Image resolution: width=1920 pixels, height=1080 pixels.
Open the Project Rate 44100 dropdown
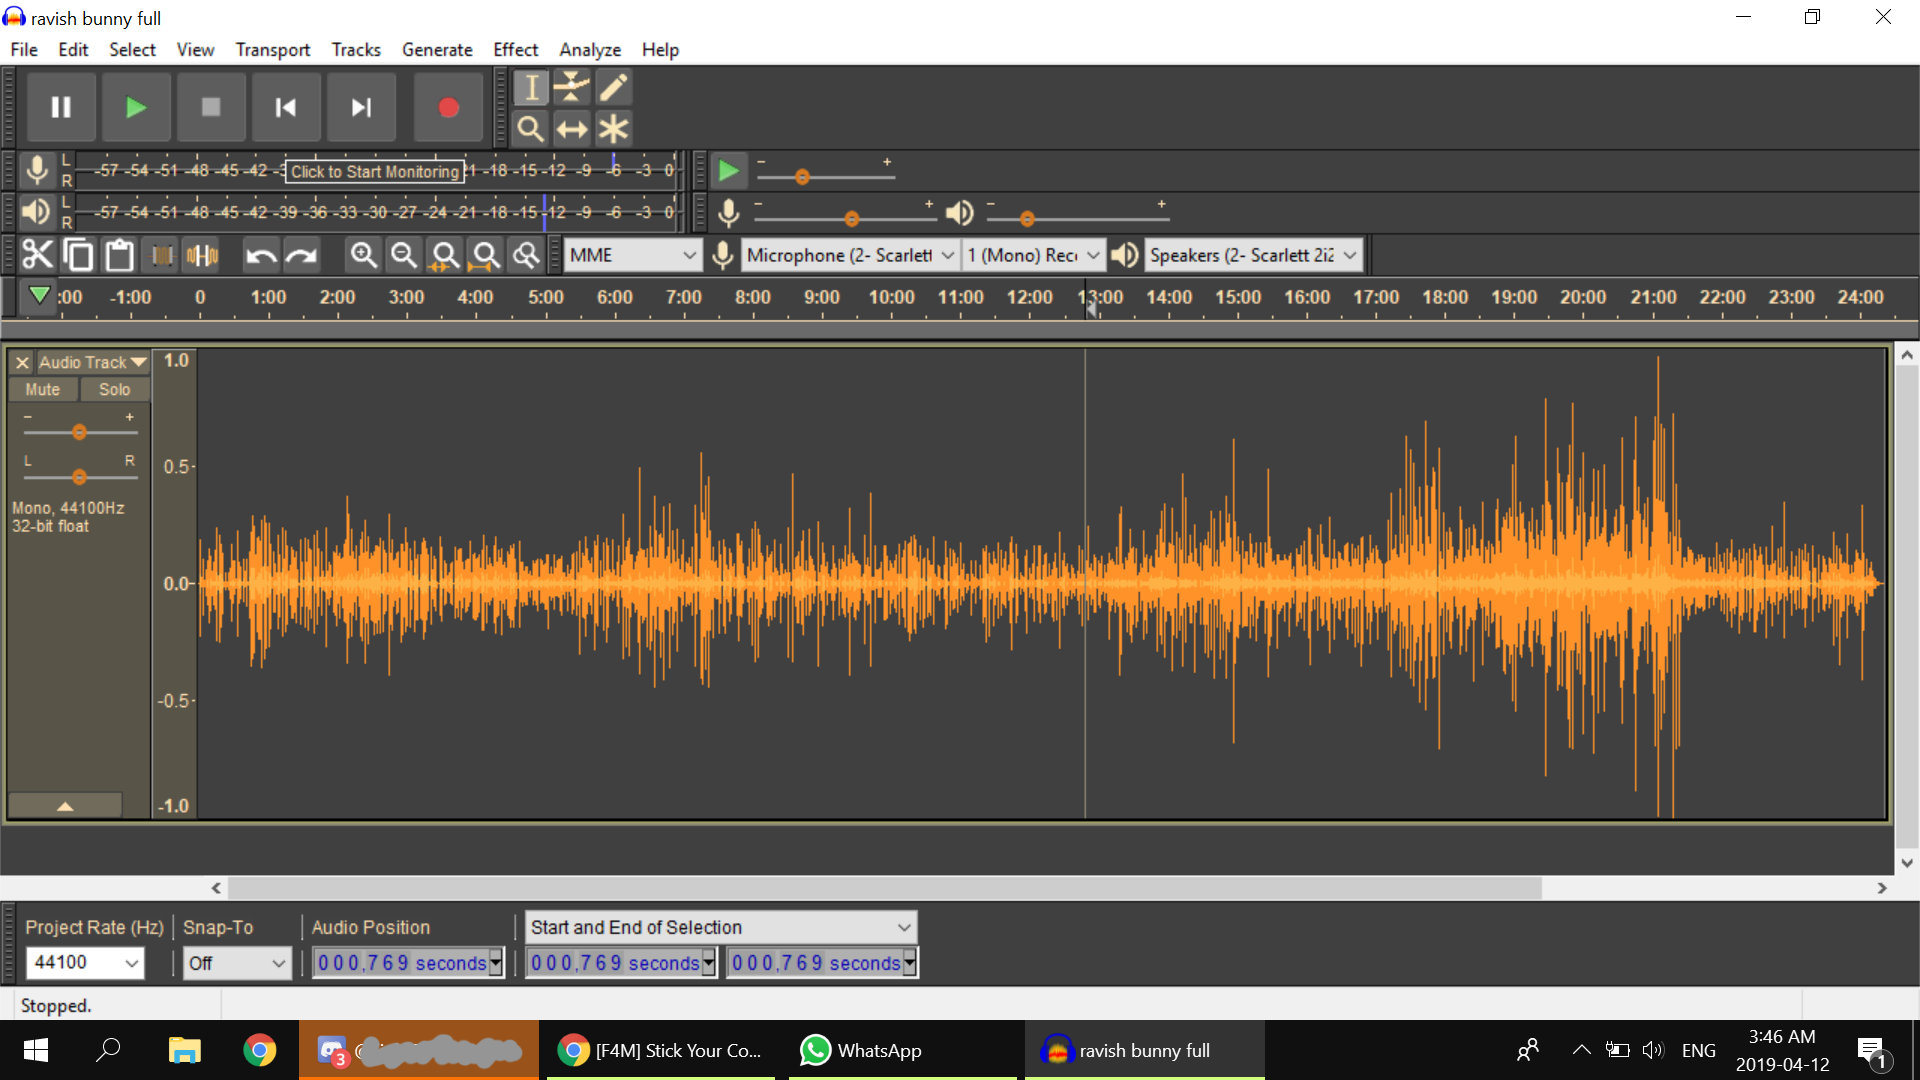(x=132, y=963)
